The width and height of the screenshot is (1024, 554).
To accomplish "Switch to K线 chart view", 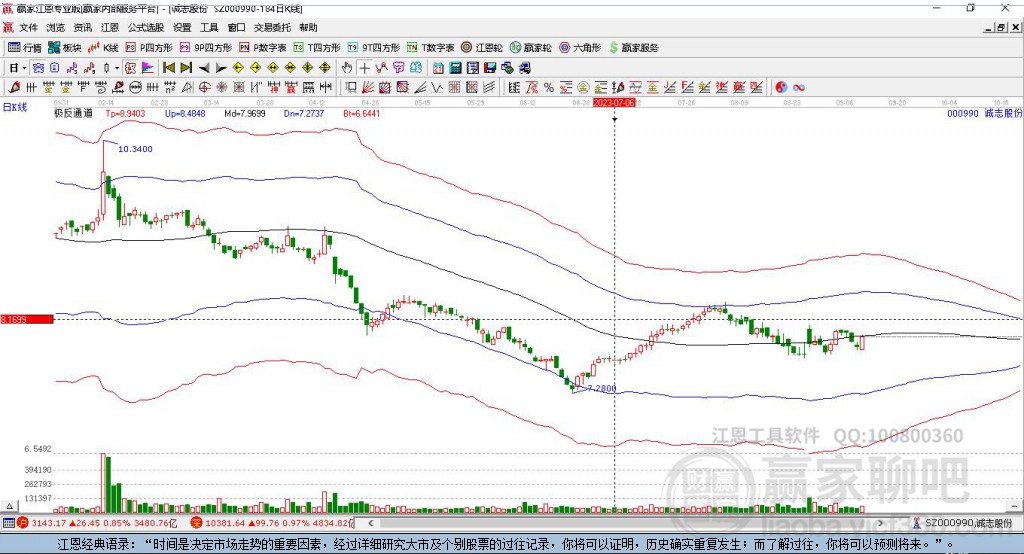I will click(x=104, y=48).
